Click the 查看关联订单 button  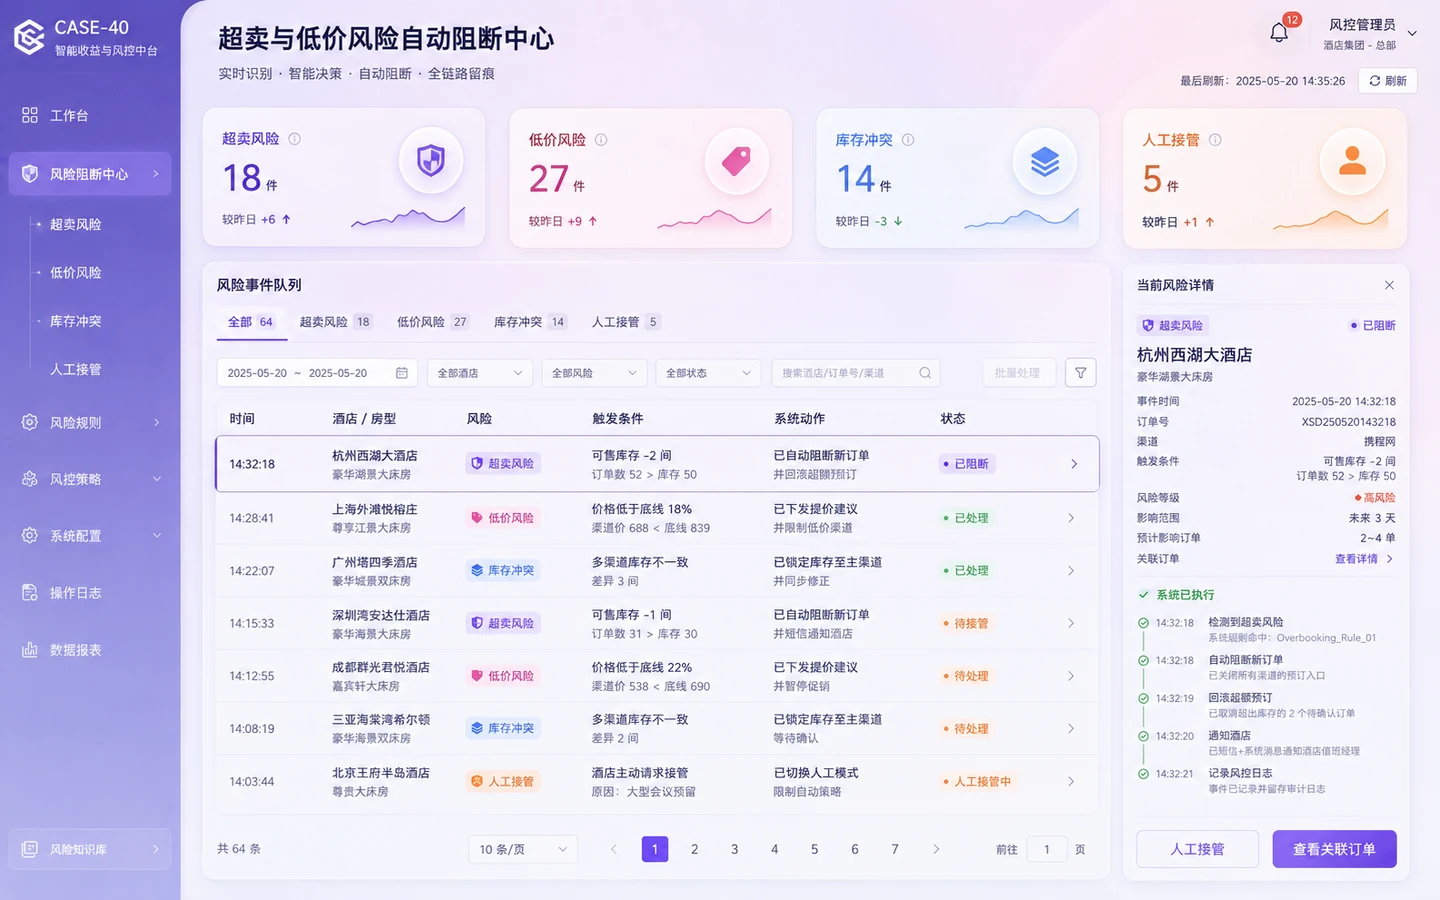click(1334, 849)
